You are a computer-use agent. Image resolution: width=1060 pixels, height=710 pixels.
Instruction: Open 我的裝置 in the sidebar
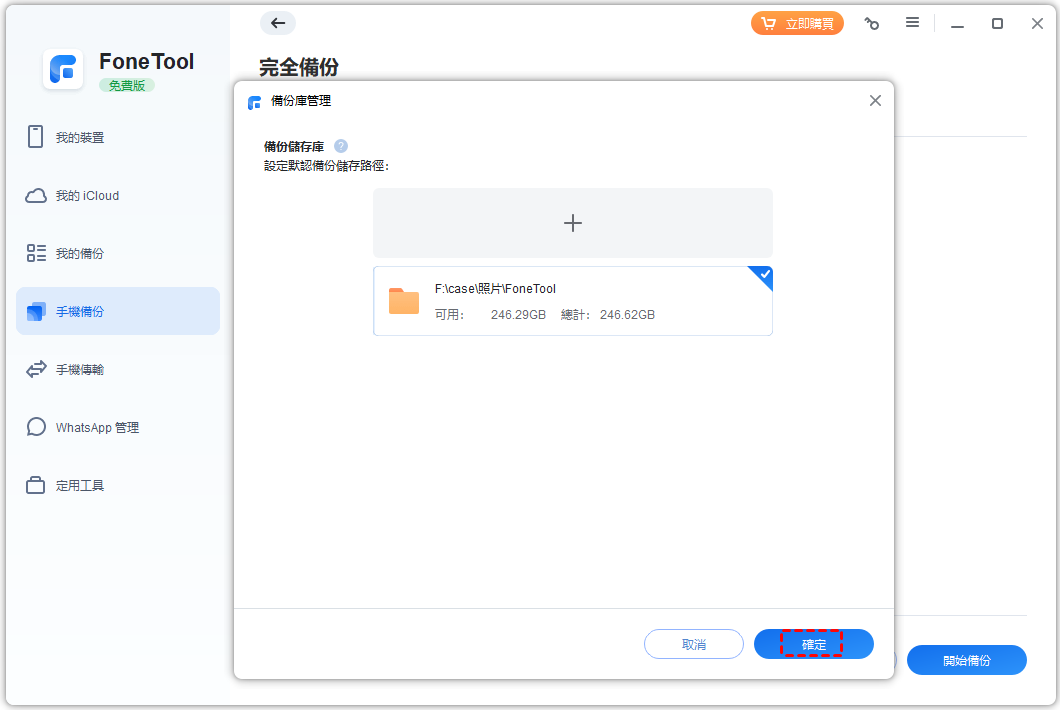pyautogui.click(x=80, y=138)
